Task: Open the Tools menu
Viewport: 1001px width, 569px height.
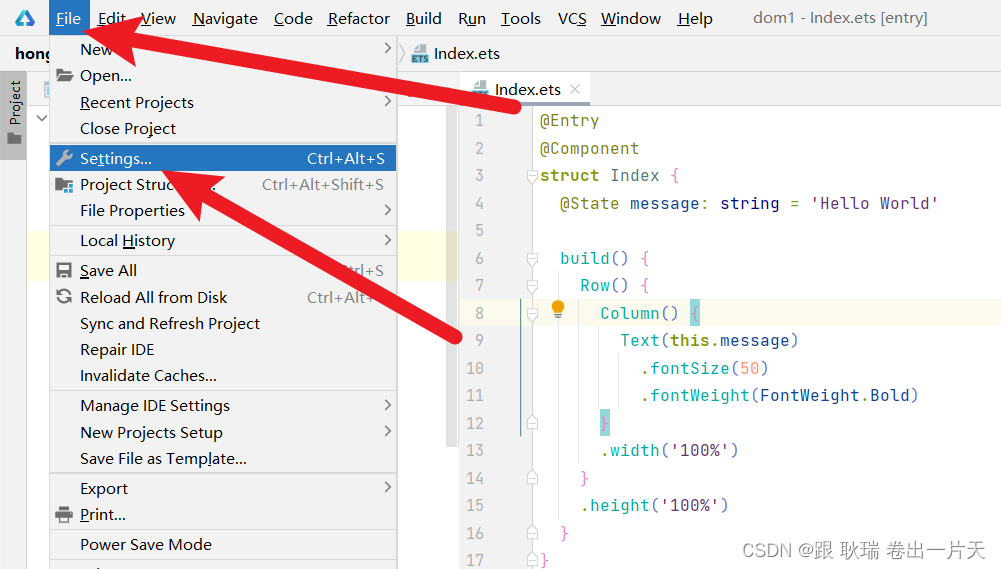Action: tap(520, 19)
